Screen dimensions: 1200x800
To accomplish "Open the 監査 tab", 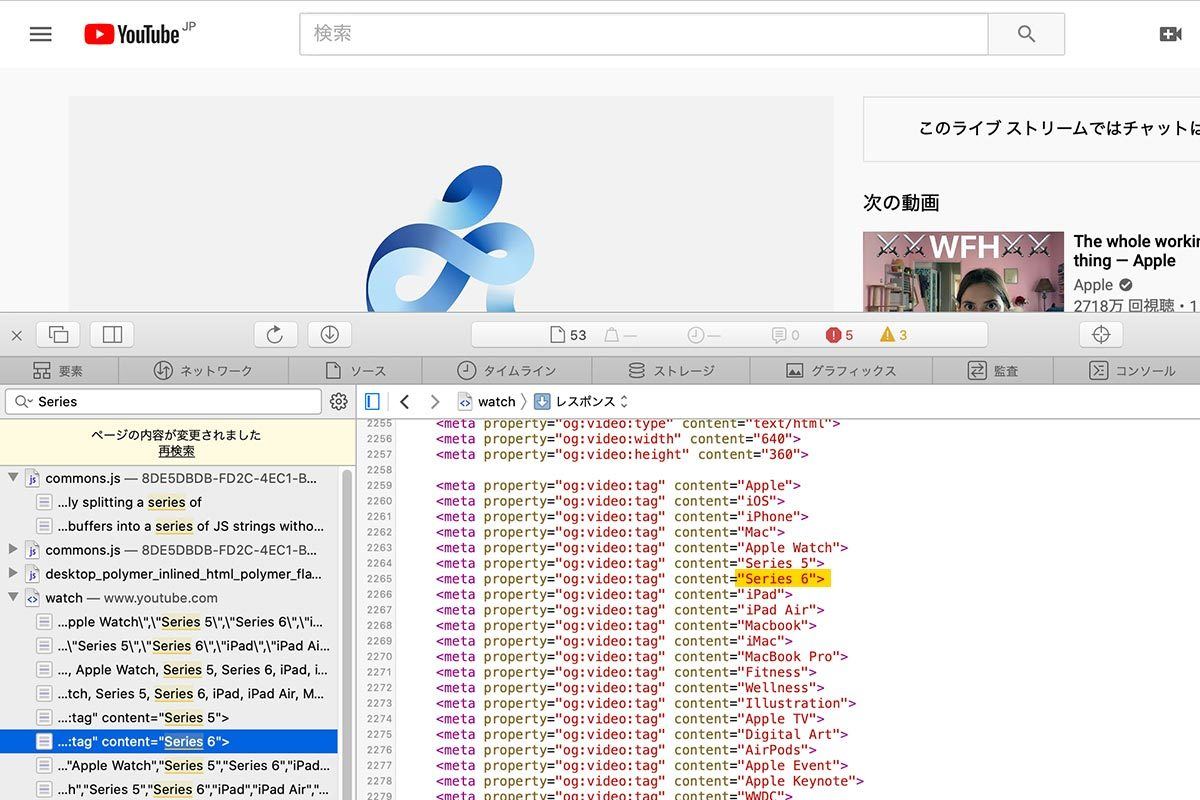I will click(993, 370).
